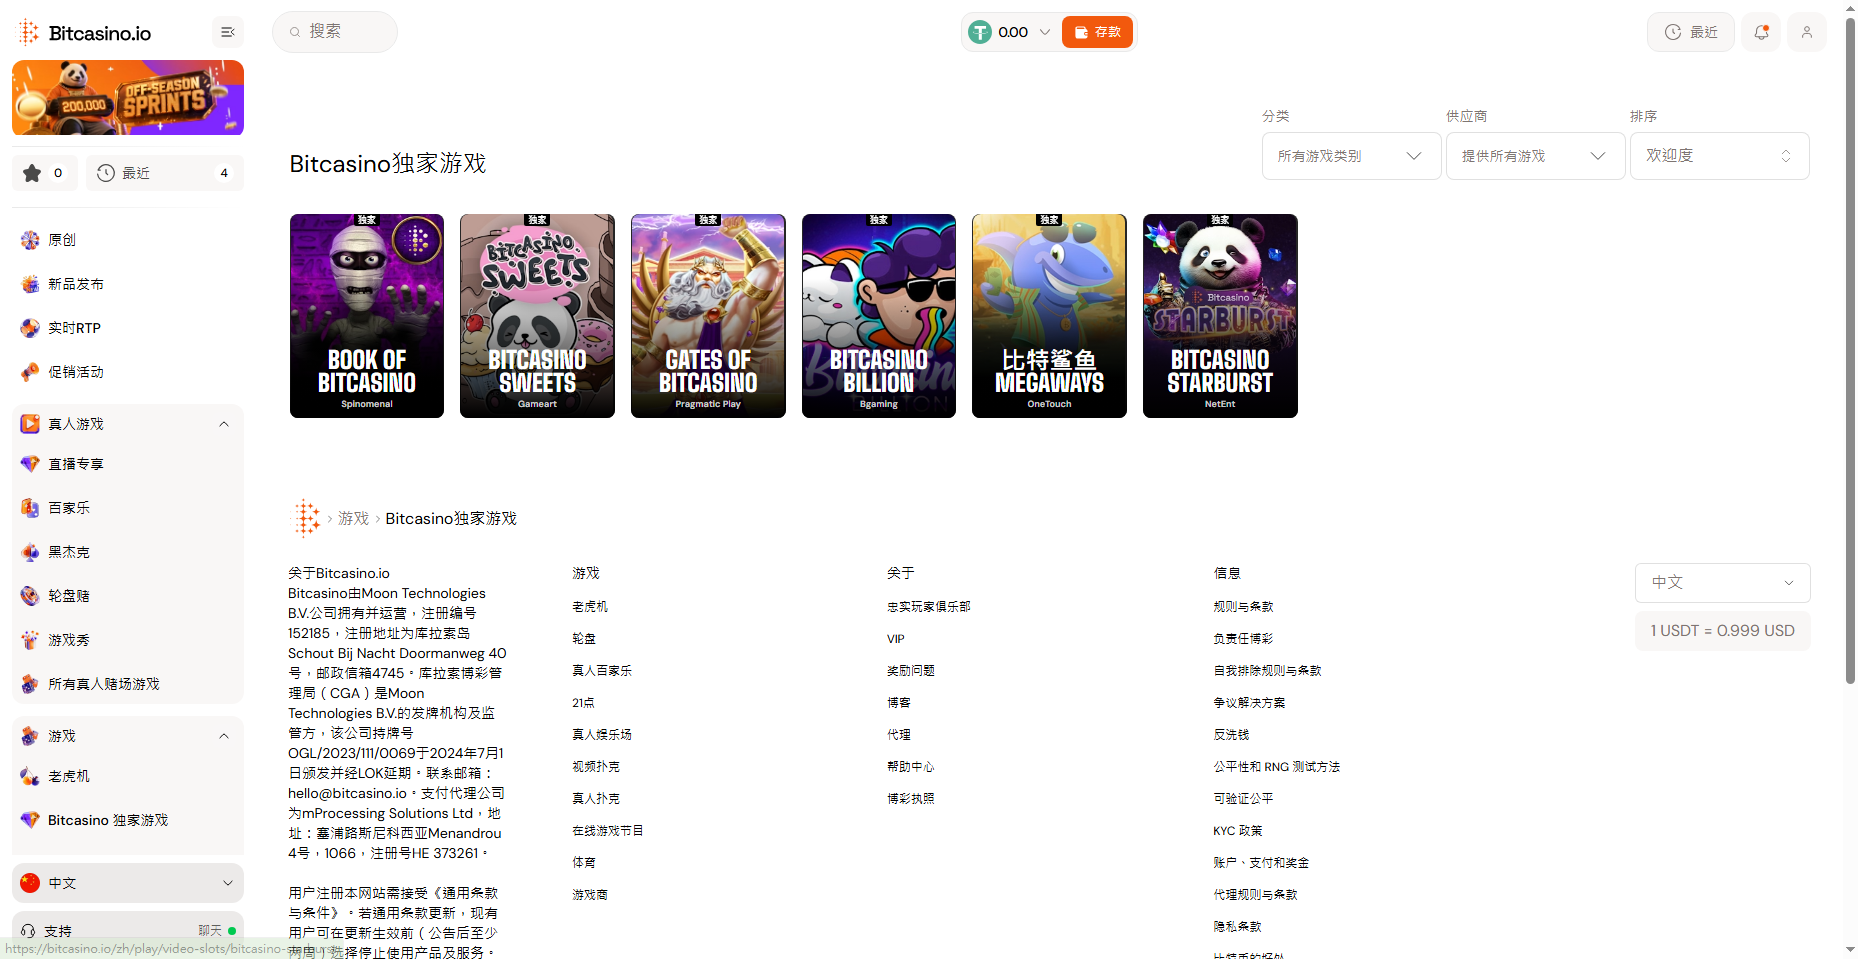This screenshot has width=1858, height=959.
Task: Click the 直播专享 diamond icon
Action: click(30, 464)
